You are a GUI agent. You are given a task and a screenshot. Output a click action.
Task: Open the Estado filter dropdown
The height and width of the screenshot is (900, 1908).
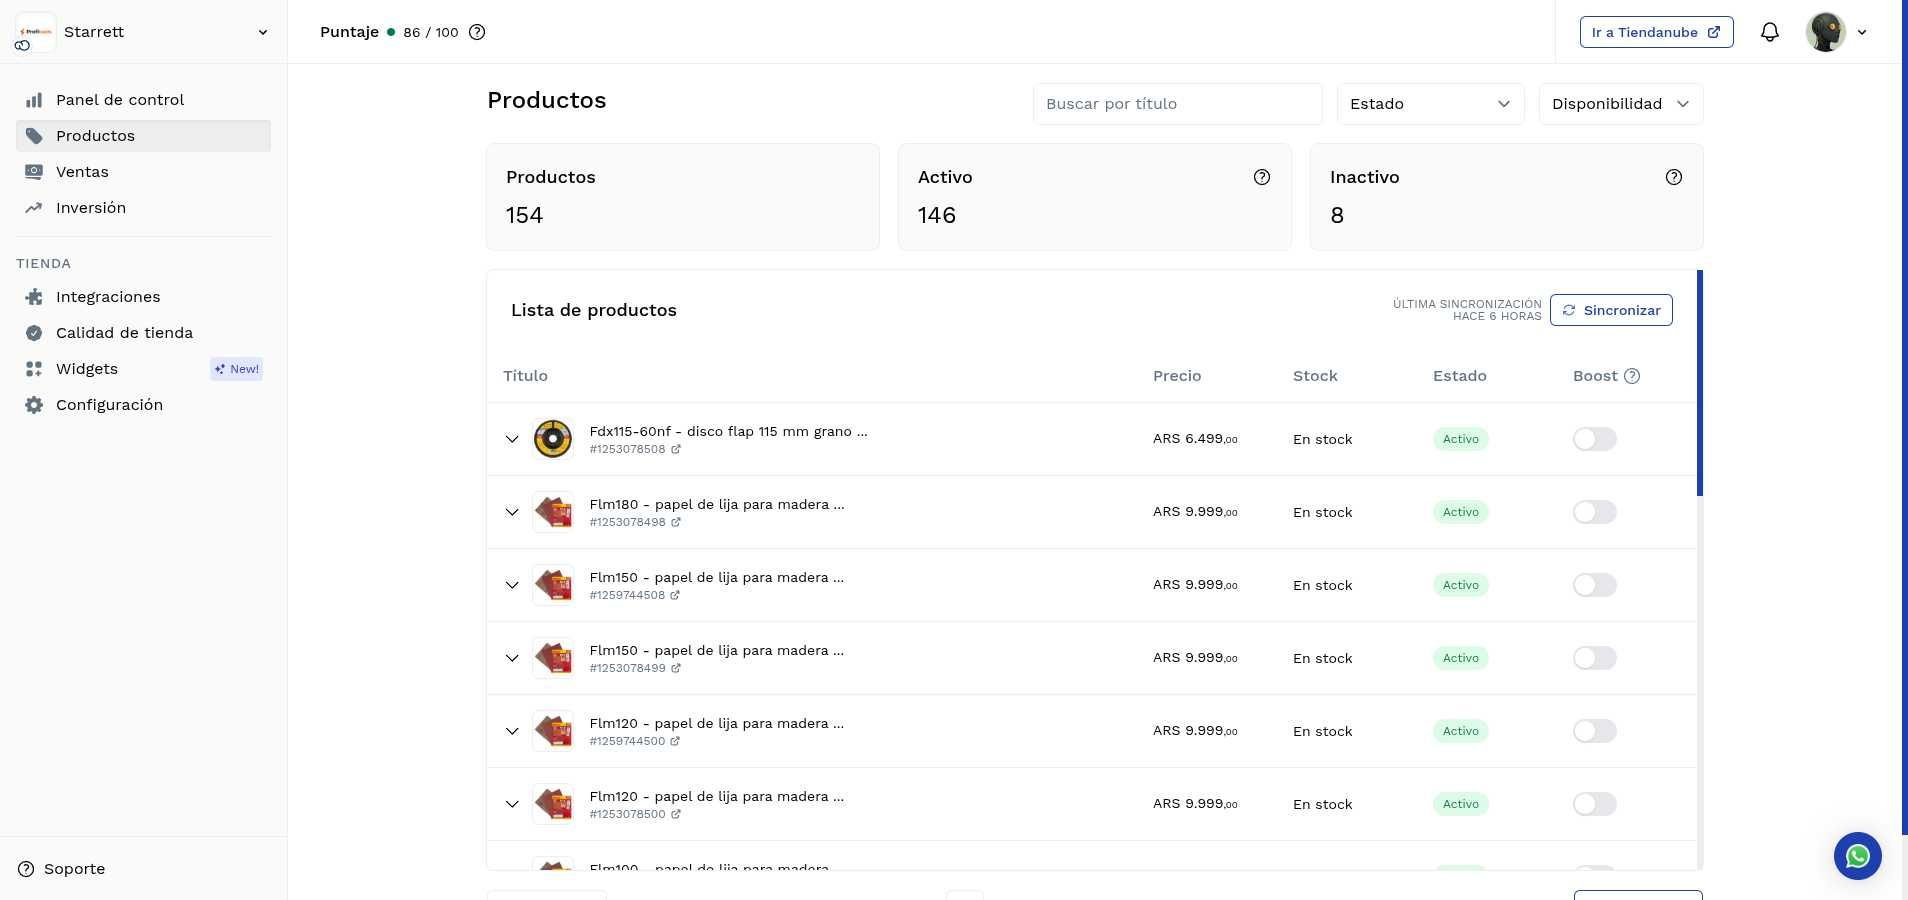click(x=1429, y=104)
